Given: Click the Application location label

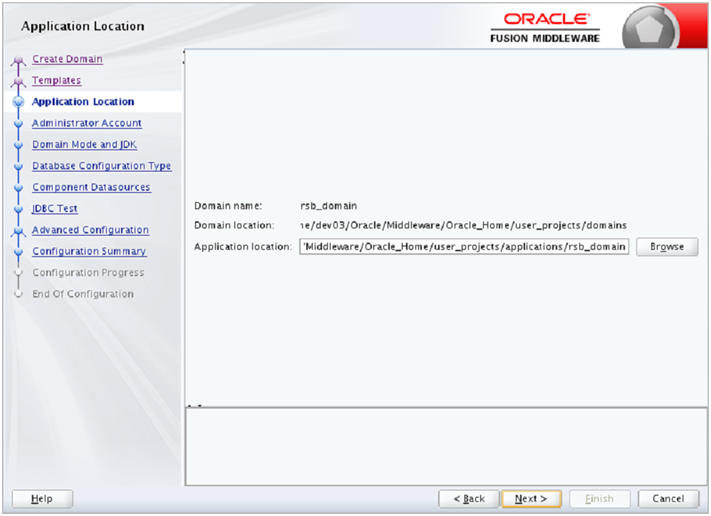Looking at the screenshot, I should point(243,247).
